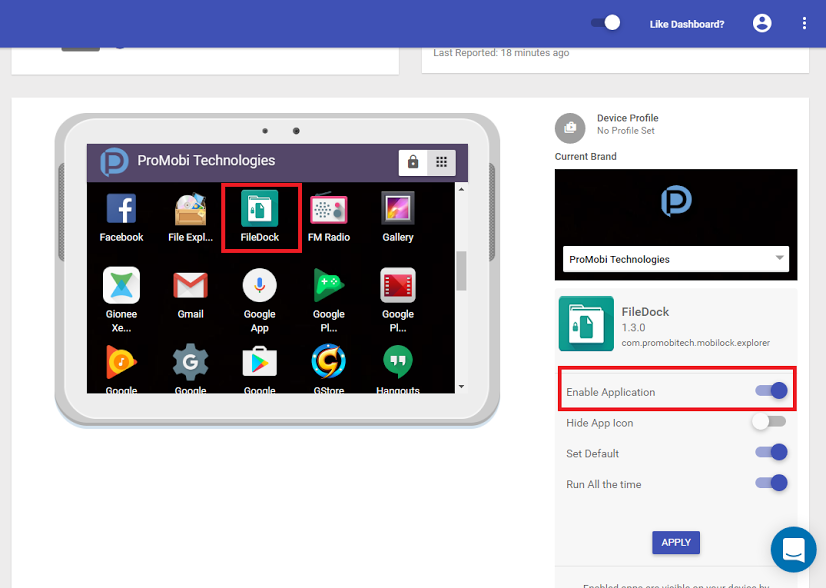Toggle Enable Application switch

[x=772, y=390]
